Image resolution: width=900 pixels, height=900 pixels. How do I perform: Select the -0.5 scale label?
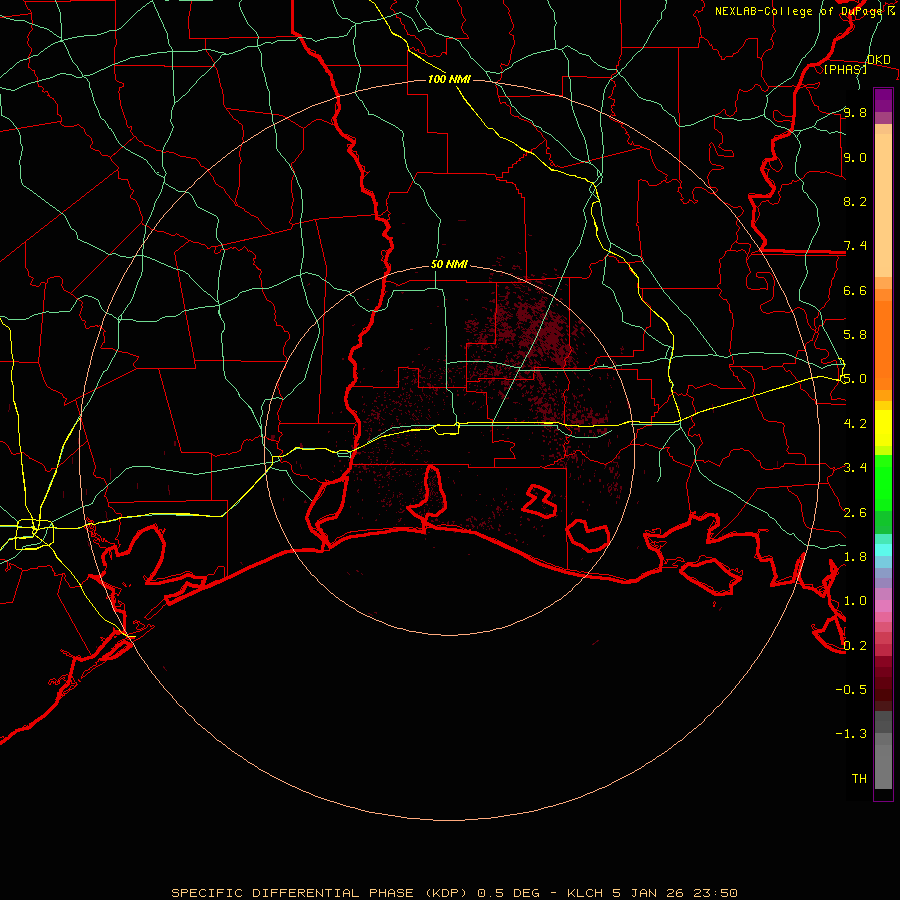click(851, 689)
